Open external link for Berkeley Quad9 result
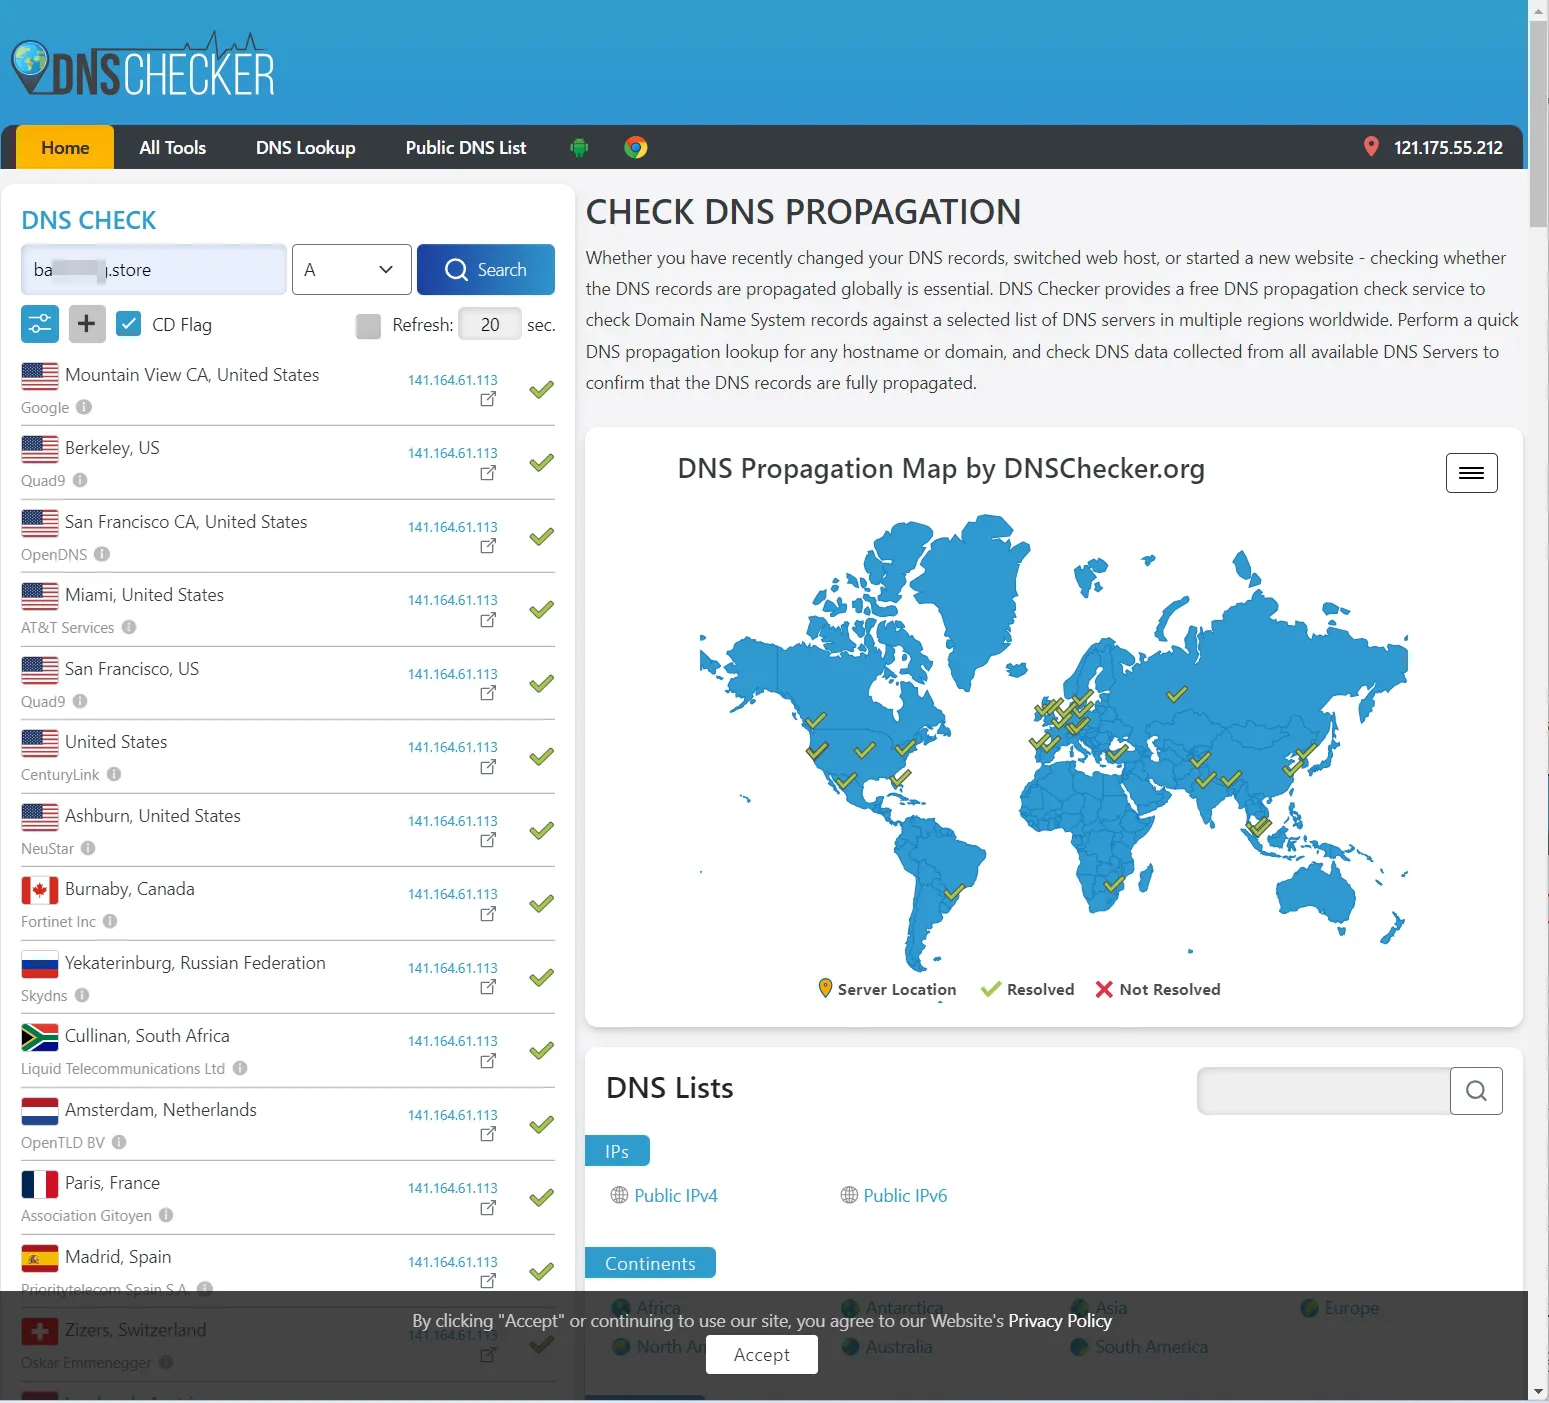Viewport: 1549px width, 1403px height. click(x=488, y=473)
